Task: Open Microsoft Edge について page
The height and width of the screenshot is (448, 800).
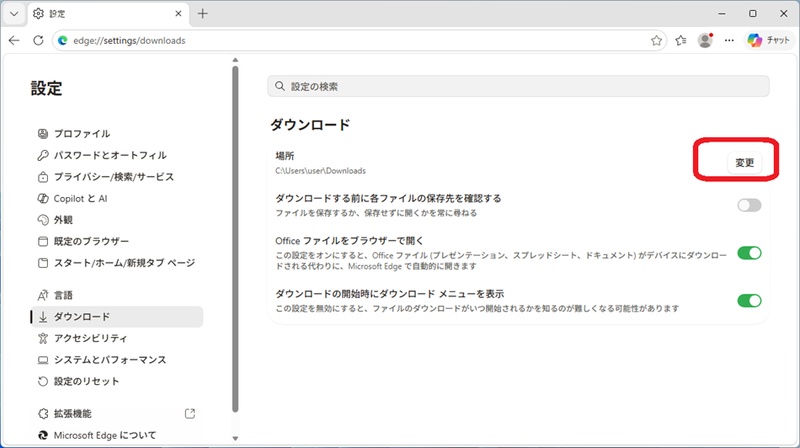Action: tap(117, 435)
